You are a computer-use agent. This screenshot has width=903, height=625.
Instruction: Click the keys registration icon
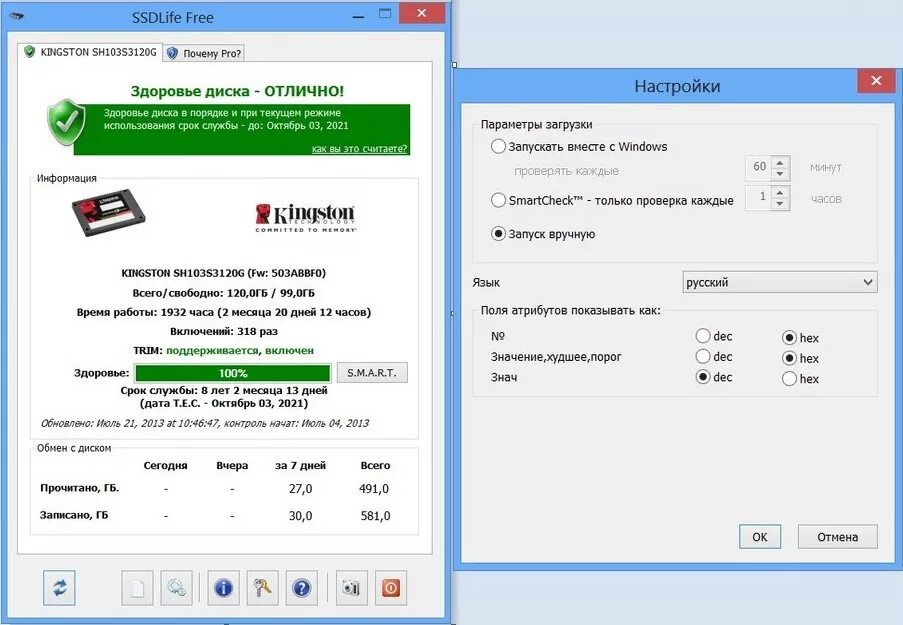pyautogui.click(x=262, y=588)
